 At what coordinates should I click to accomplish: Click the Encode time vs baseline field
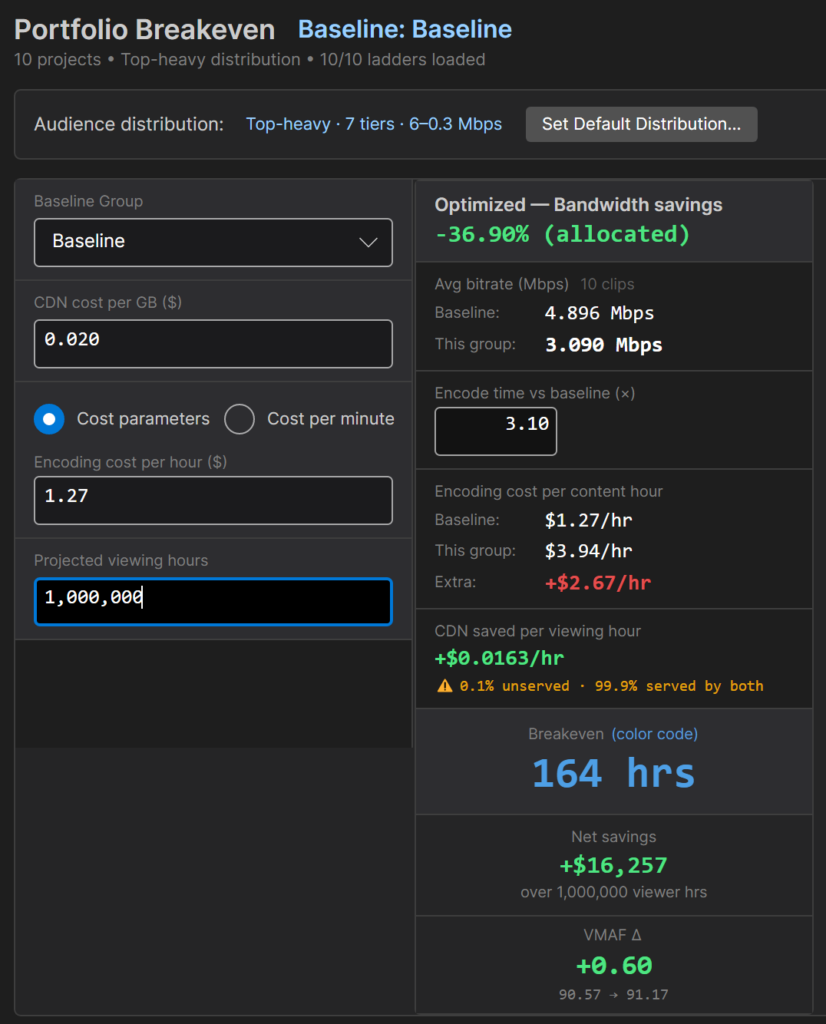(496, 431)
